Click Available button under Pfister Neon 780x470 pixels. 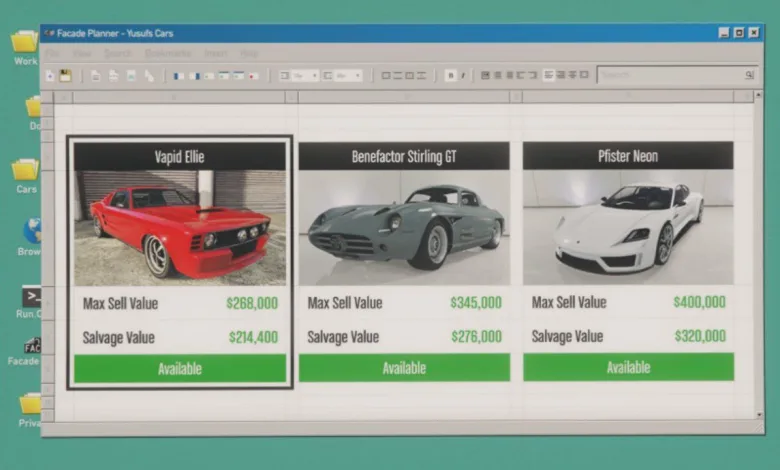(x=628, y=368)
